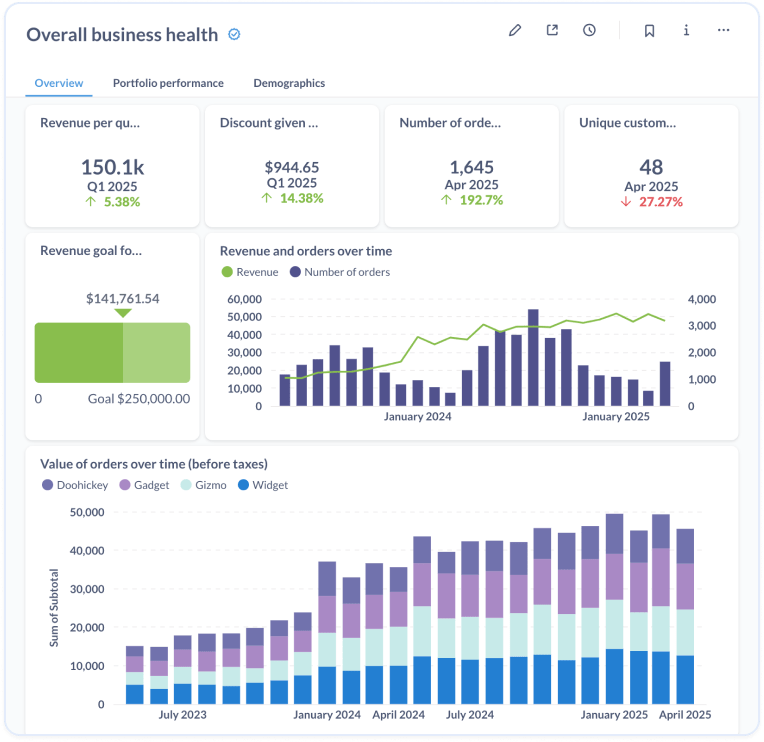Select the Overview tab
Viewport: 764px width, 742px height.
click(59, 83)
